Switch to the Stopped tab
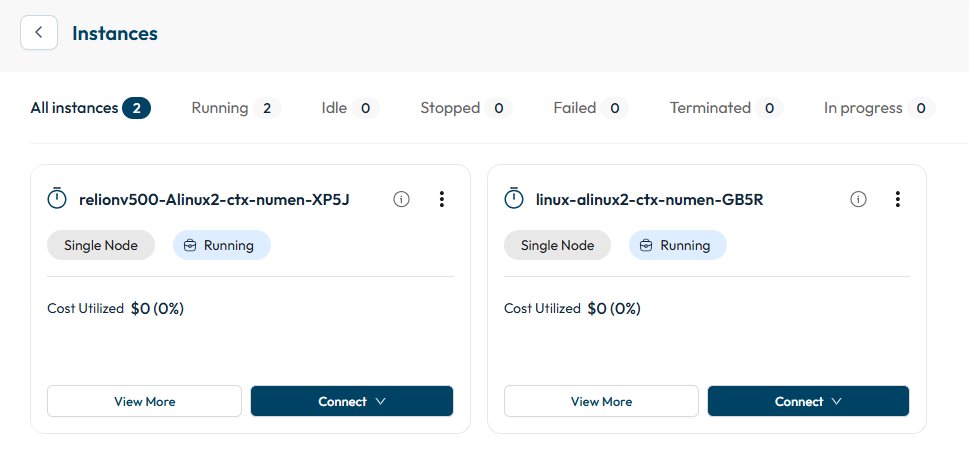Viewport: 969px width, 454px height. coord(466,108)
